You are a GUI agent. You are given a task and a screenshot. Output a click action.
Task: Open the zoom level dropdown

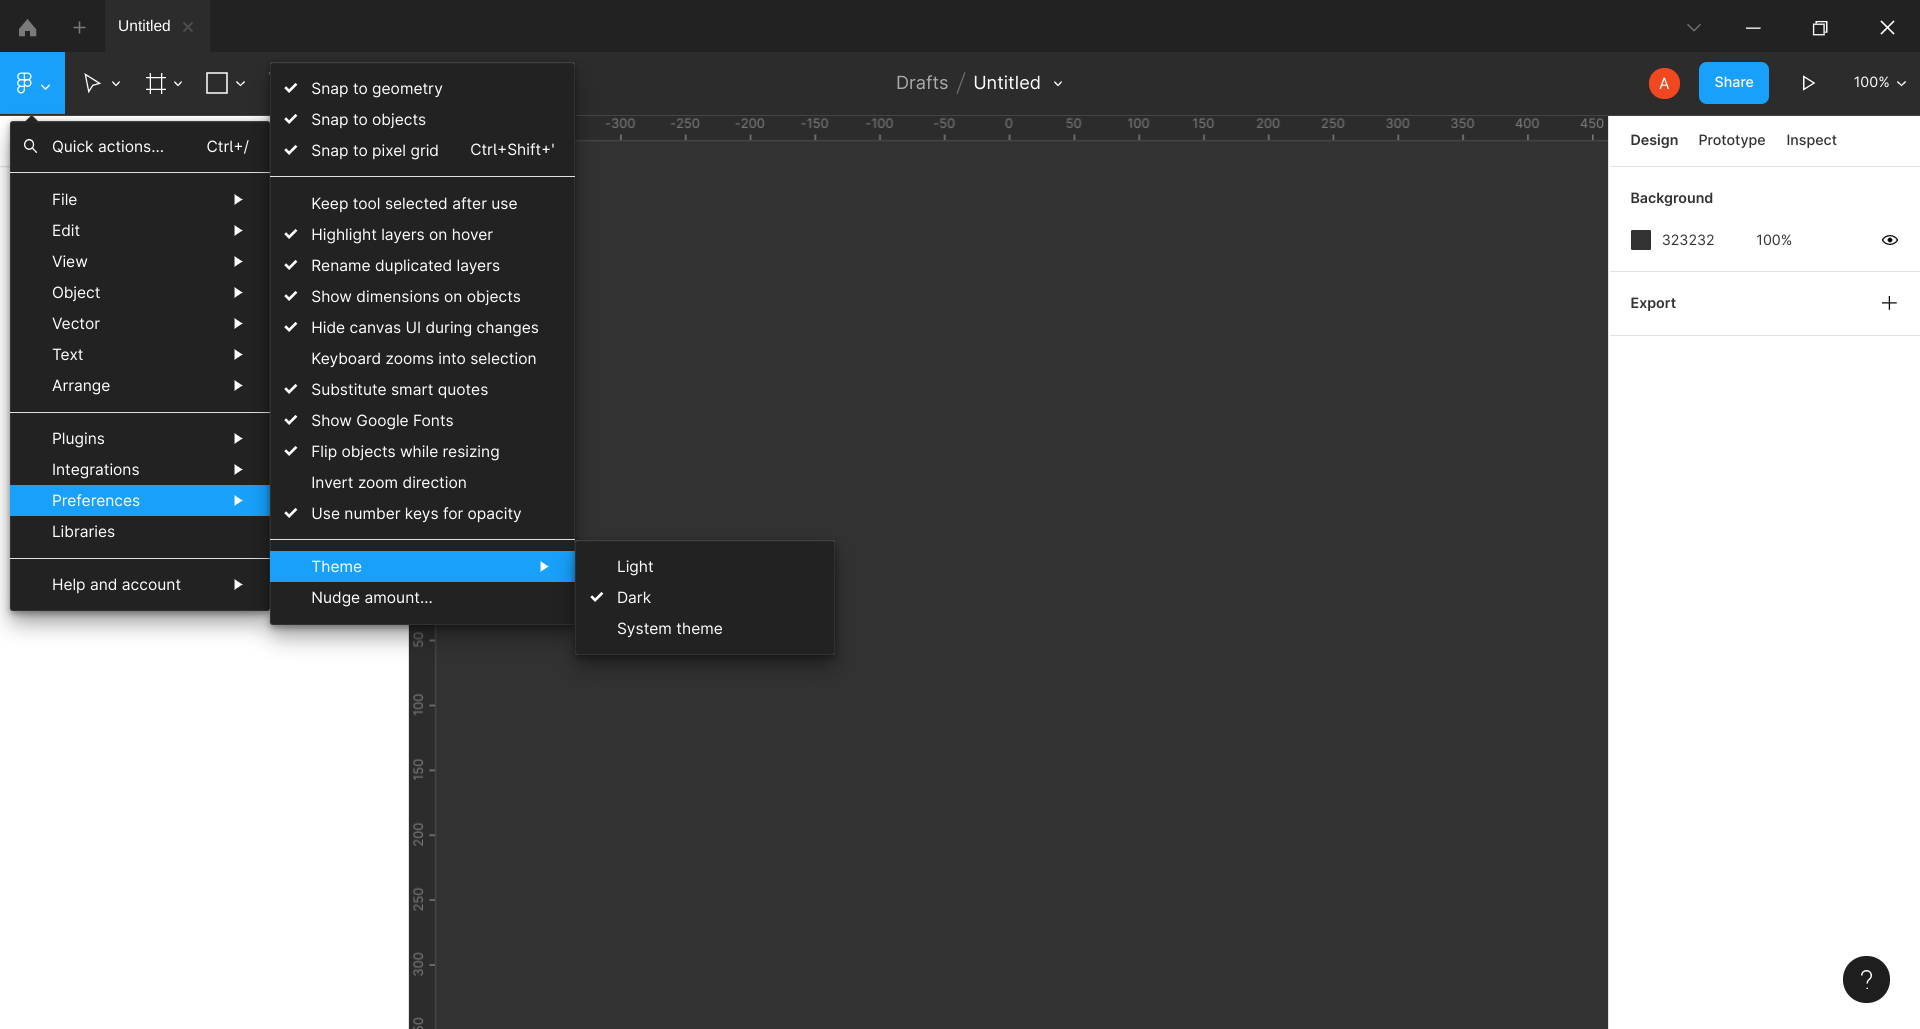(1877, 83)
